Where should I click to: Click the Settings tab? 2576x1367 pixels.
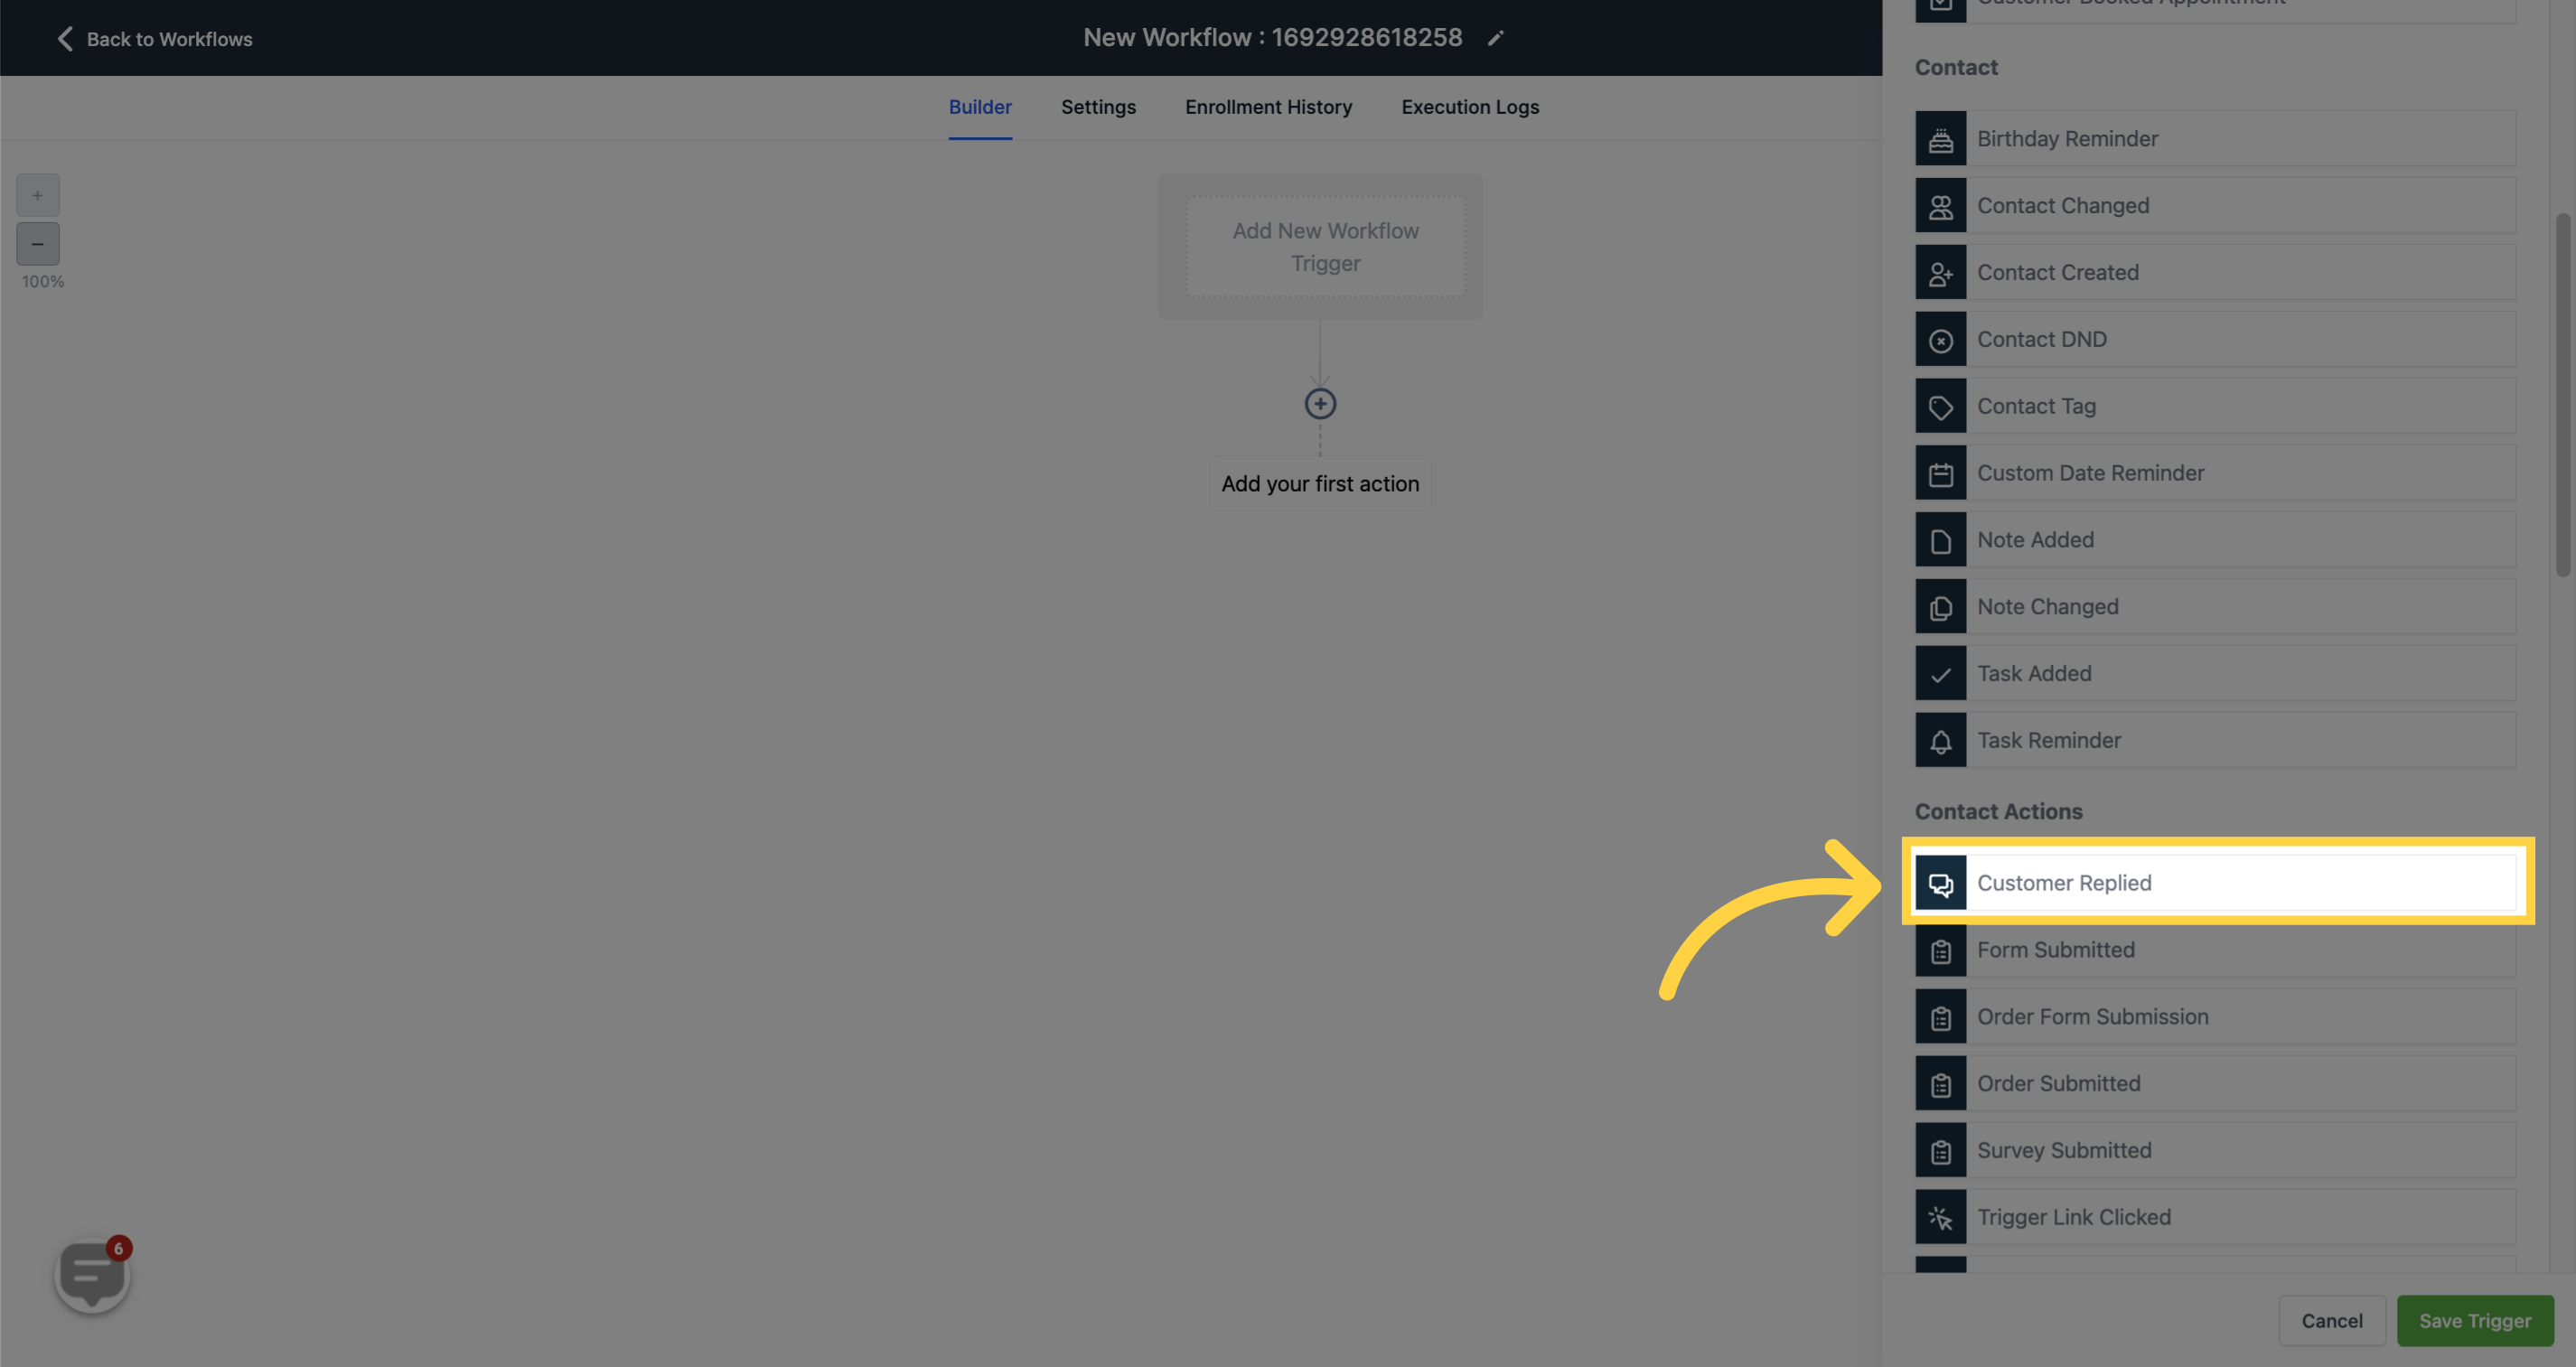point(1097,108)
